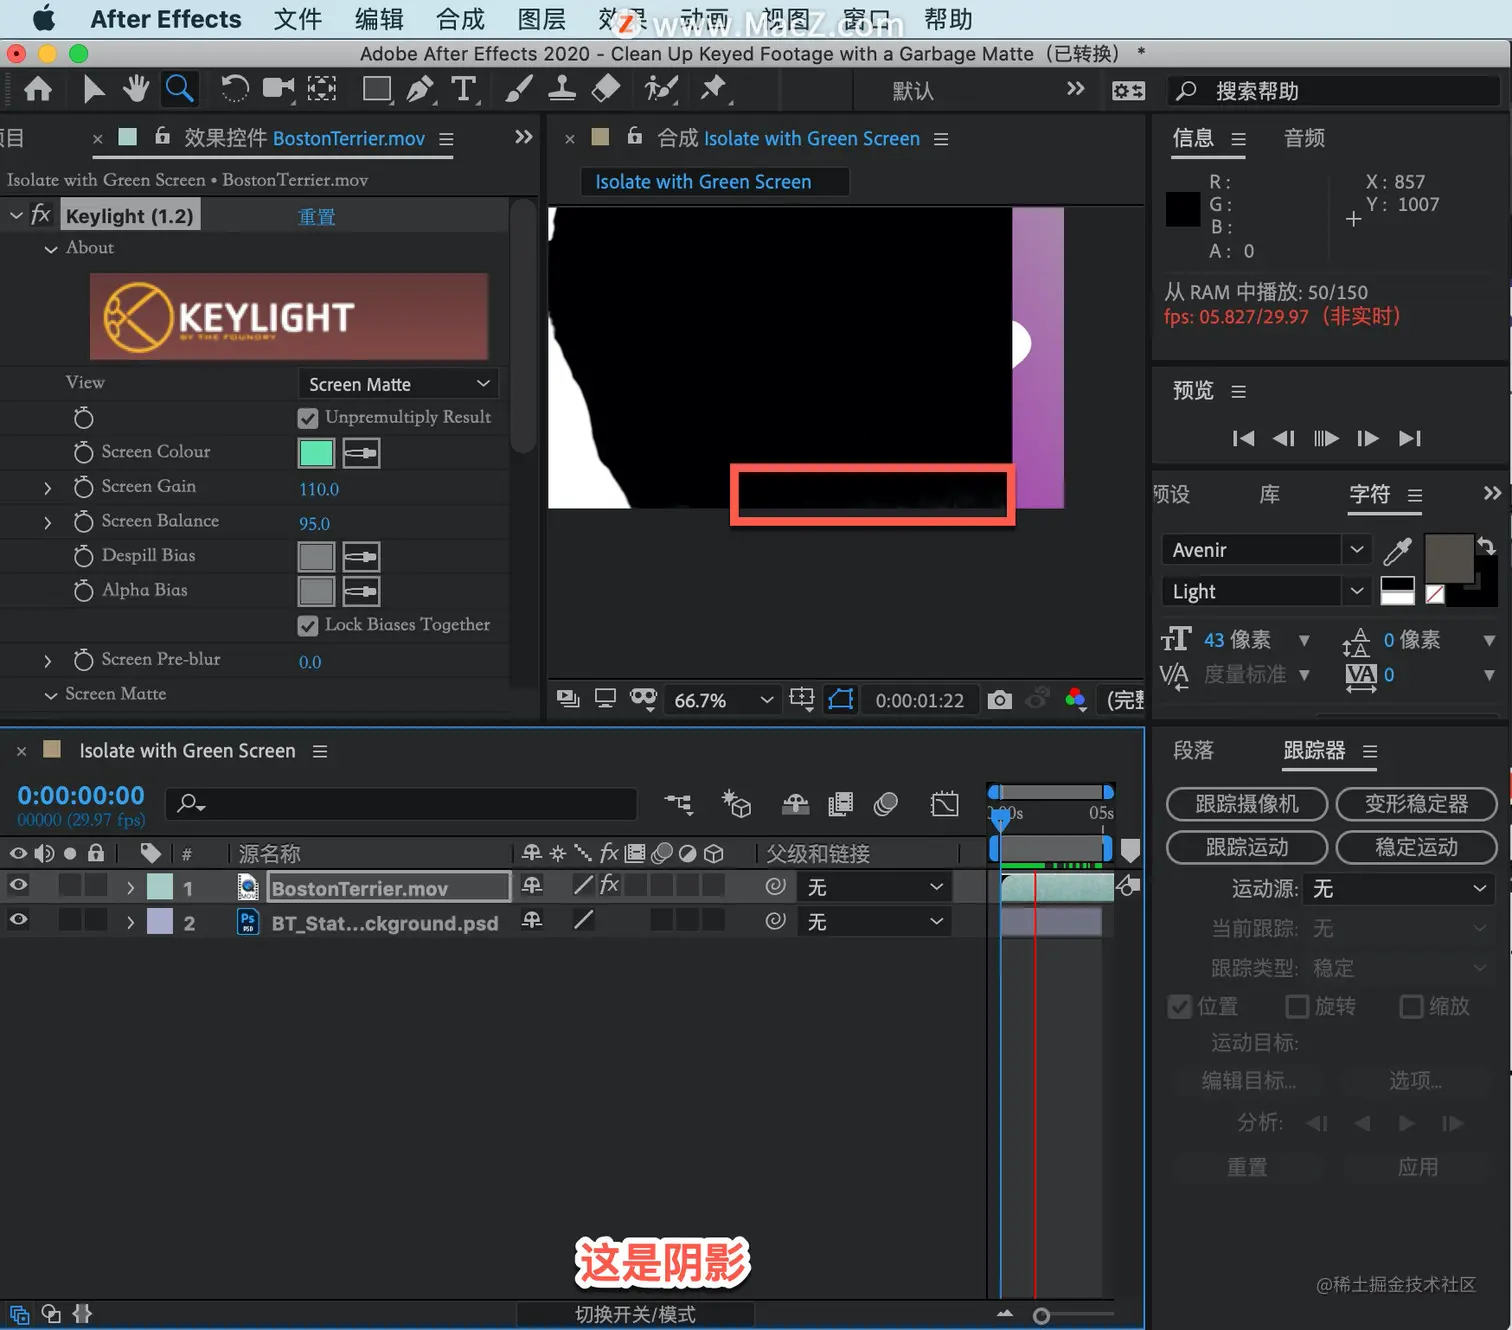Select the Hand tool
This screenshot has height=1330, width=1512.
coord(136,89)
